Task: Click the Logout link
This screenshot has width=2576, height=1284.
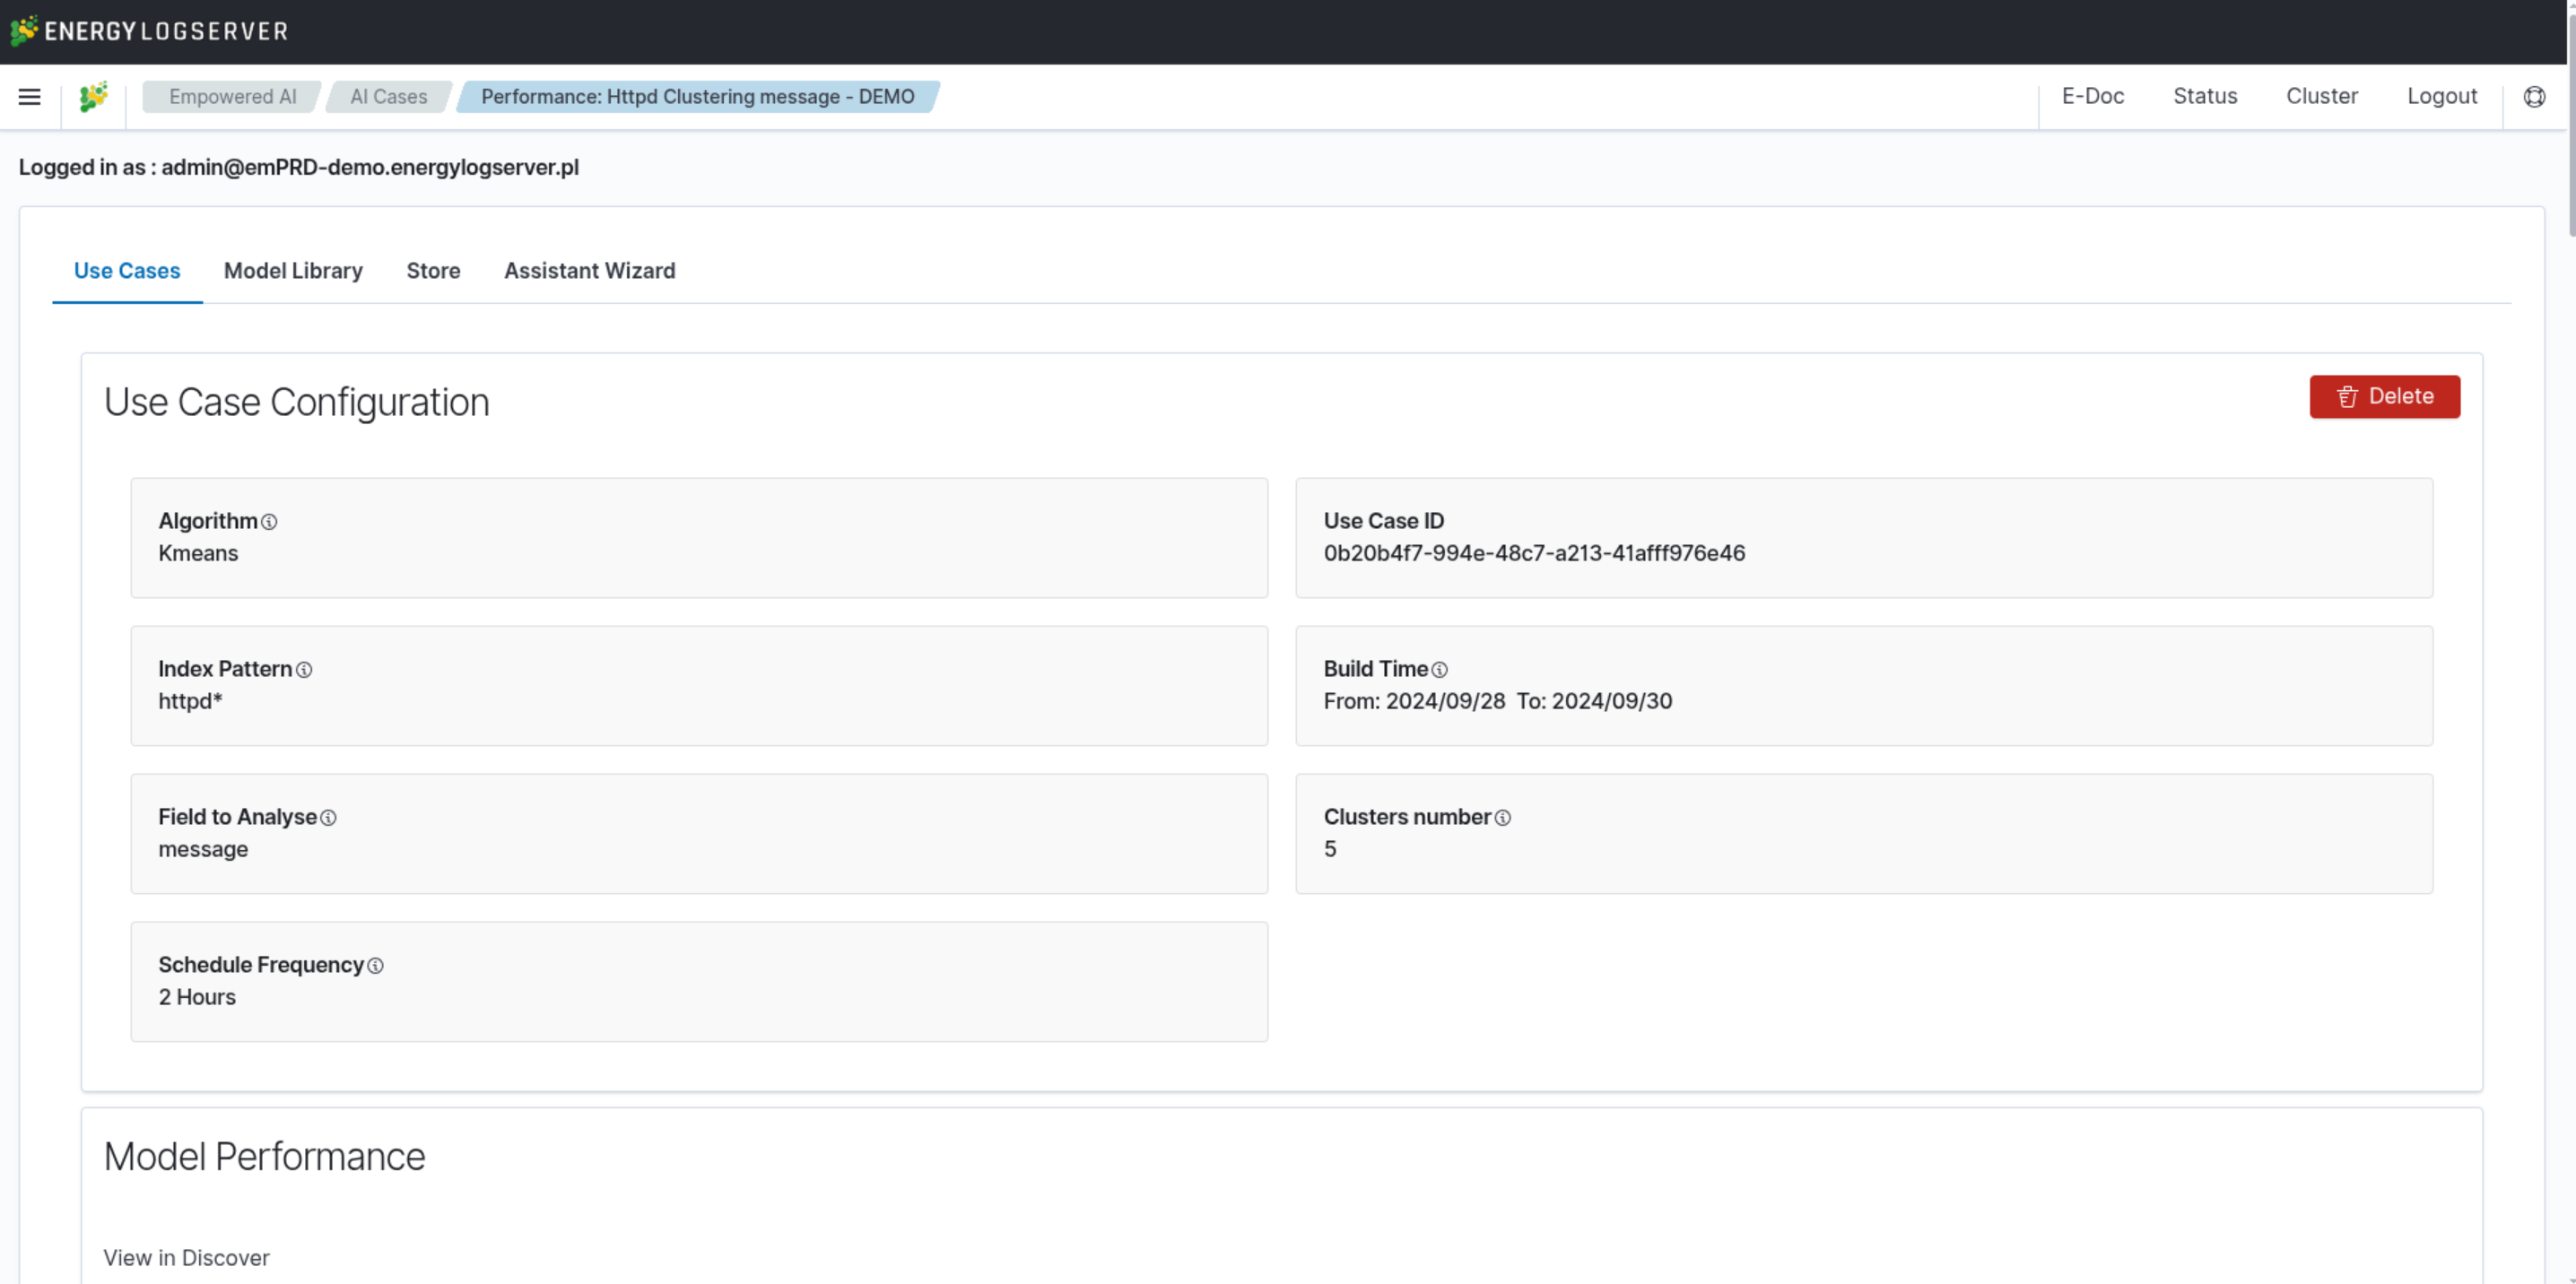Action: 2441,97
